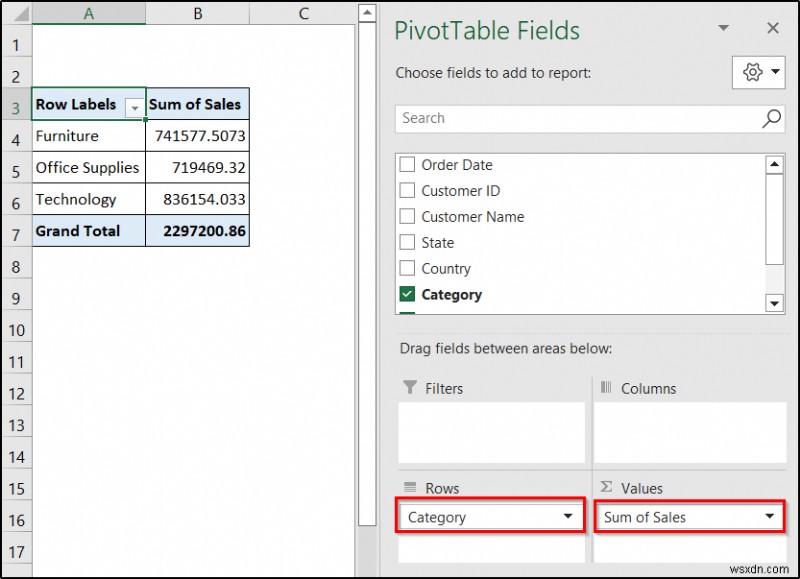
Task: Uncheck the Category field
Action: pos(408,295)
